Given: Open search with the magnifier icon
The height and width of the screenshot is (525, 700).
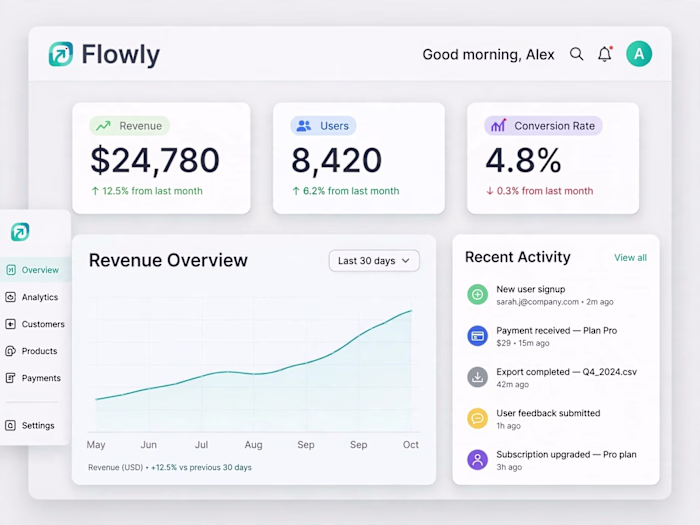Looking at the screenshot, I should pyautogui.click(x=576, y=54).
